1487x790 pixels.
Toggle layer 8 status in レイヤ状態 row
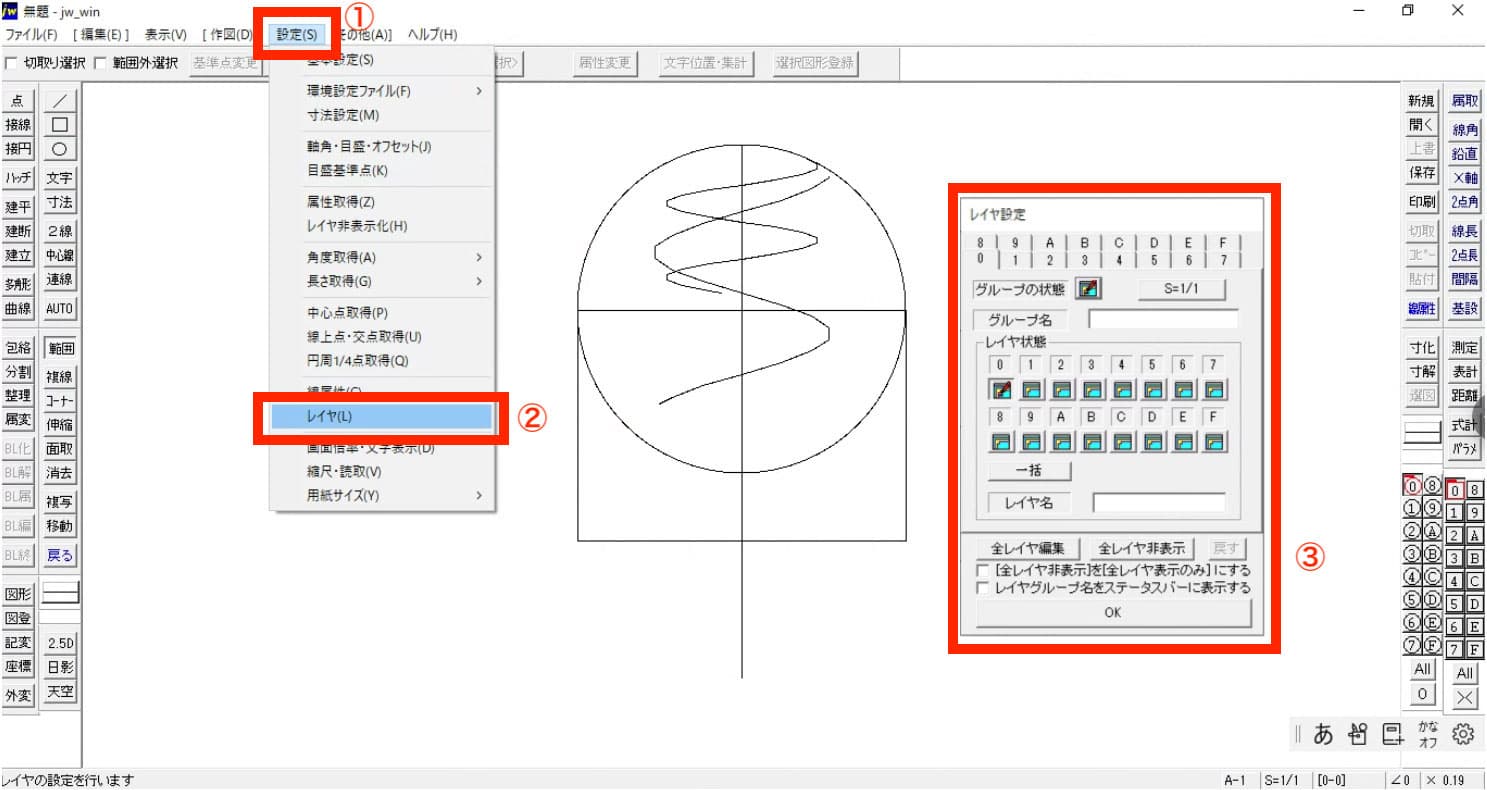[1001, 441]
